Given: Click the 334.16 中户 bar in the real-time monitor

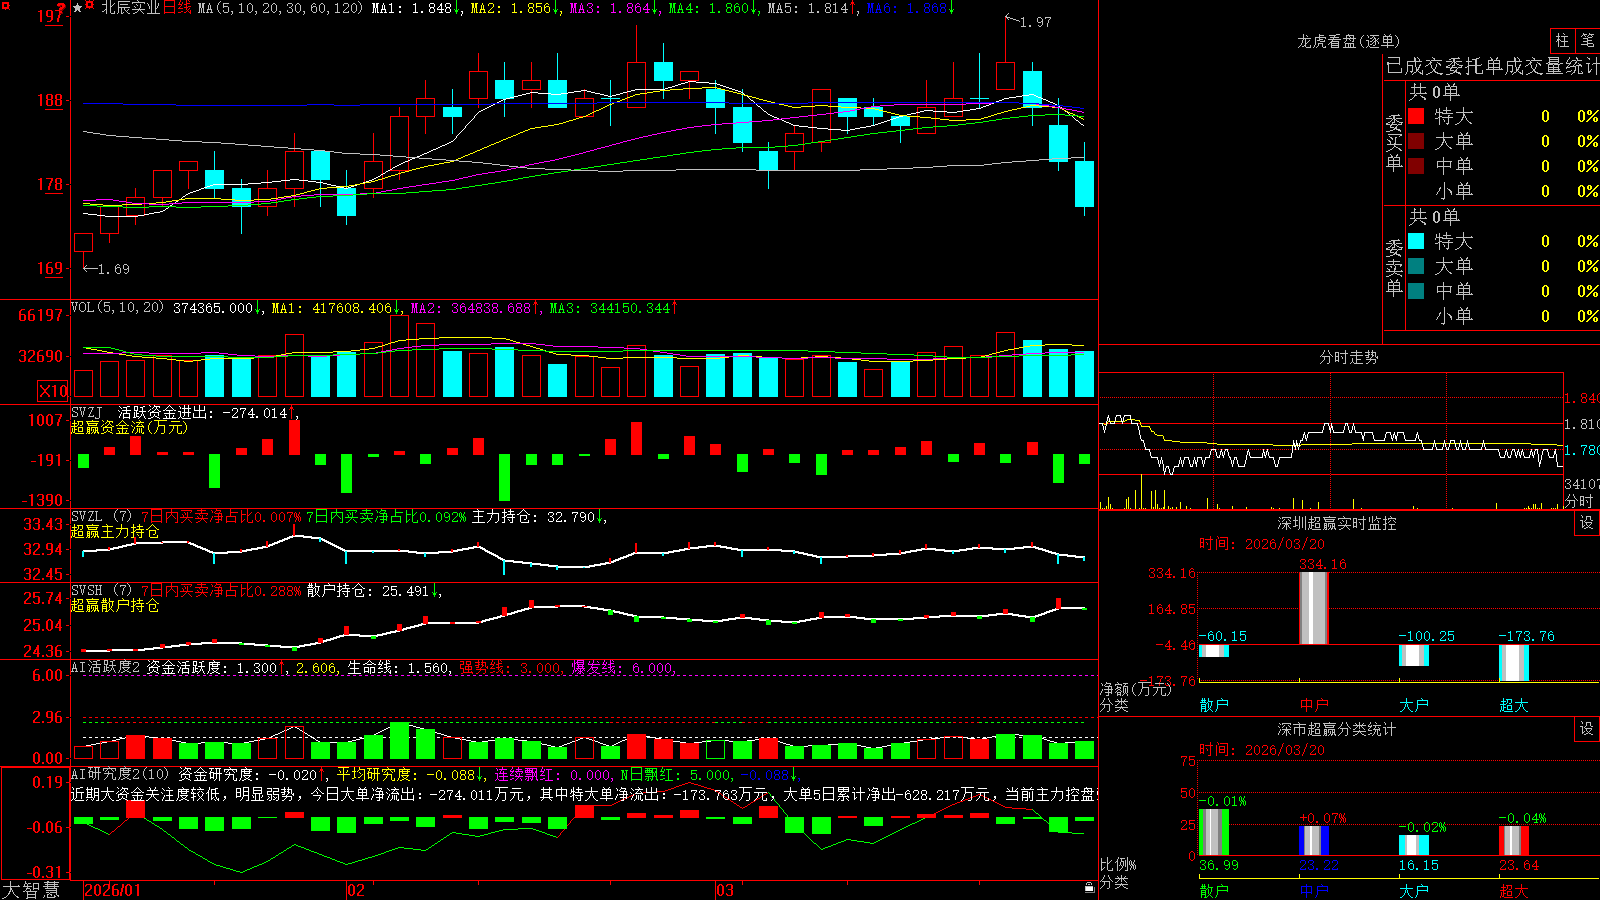Looking at the screenshot, I should (x=1314, y=608).
